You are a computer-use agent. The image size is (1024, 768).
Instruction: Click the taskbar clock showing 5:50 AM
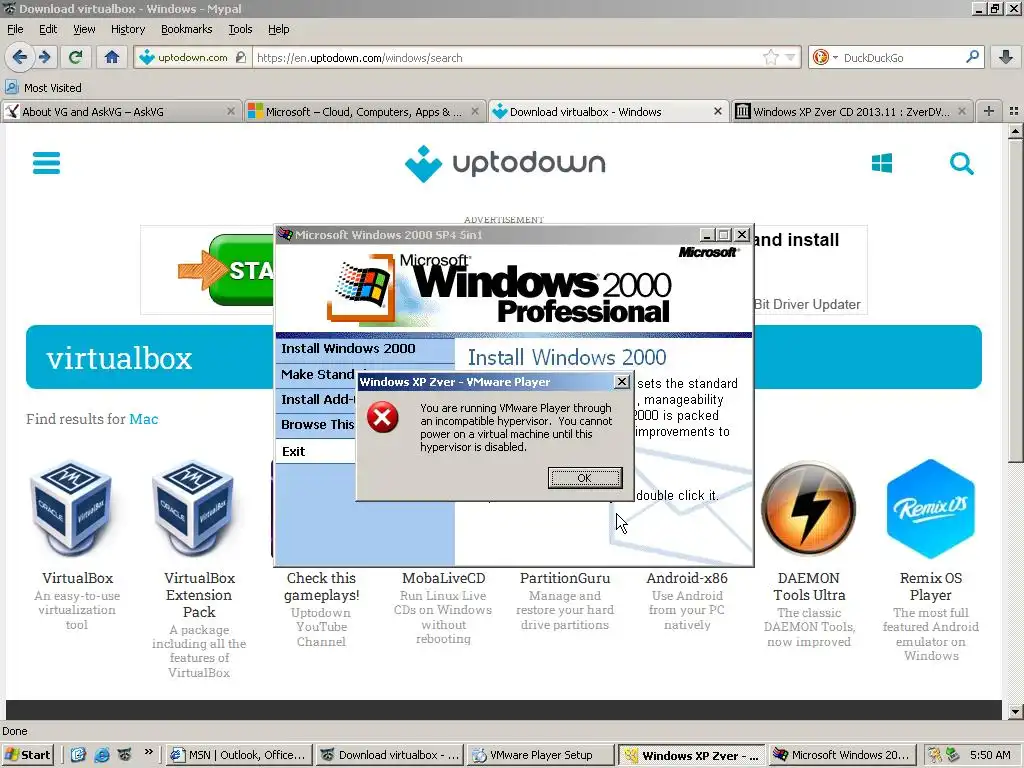click(x=990, y=755)
